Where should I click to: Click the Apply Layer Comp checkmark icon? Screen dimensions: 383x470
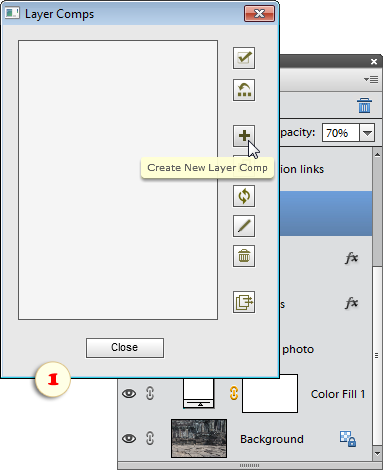[x=244, y=58]
